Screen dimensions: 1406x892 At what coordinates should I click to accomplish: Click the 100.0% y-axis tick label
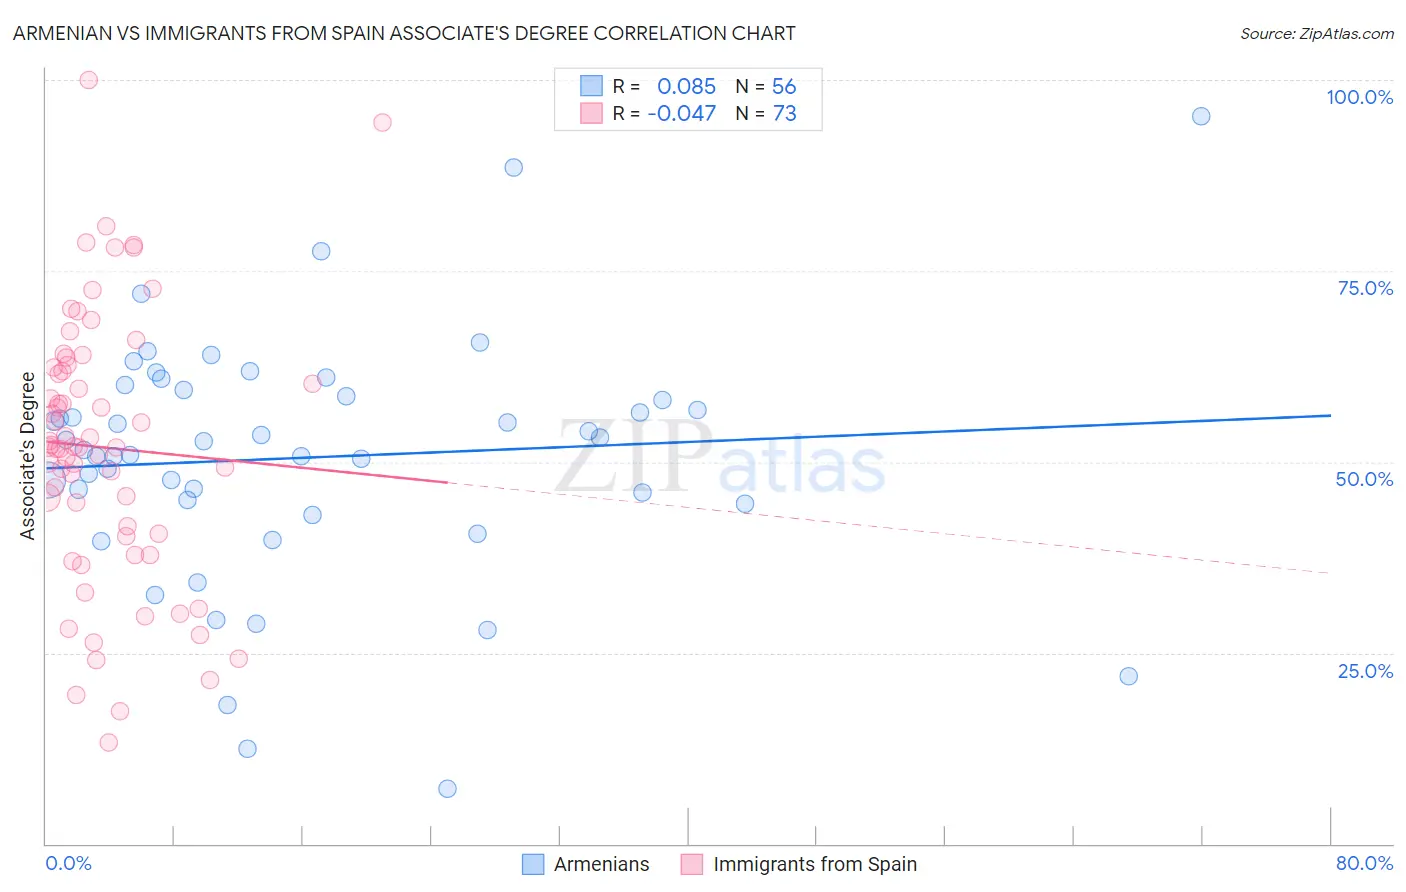point(1359,97)
